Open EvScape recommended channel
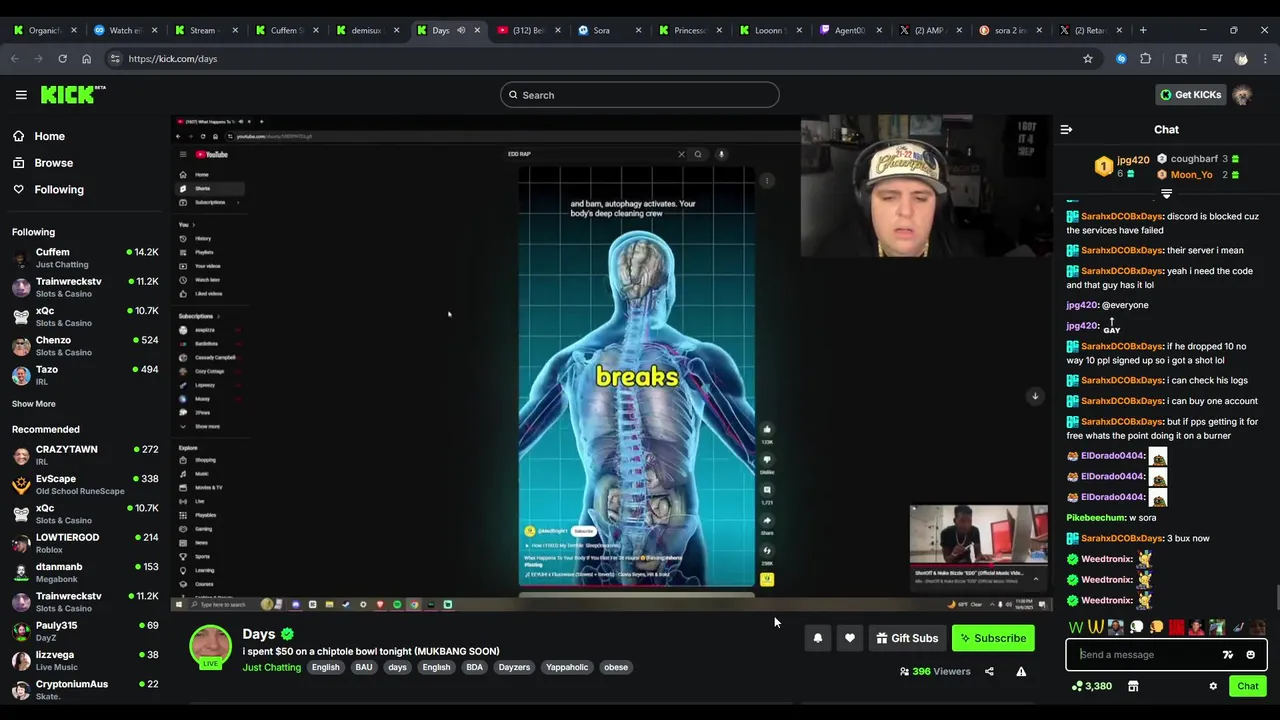1280x720 pixels. [x=85, y=484]
